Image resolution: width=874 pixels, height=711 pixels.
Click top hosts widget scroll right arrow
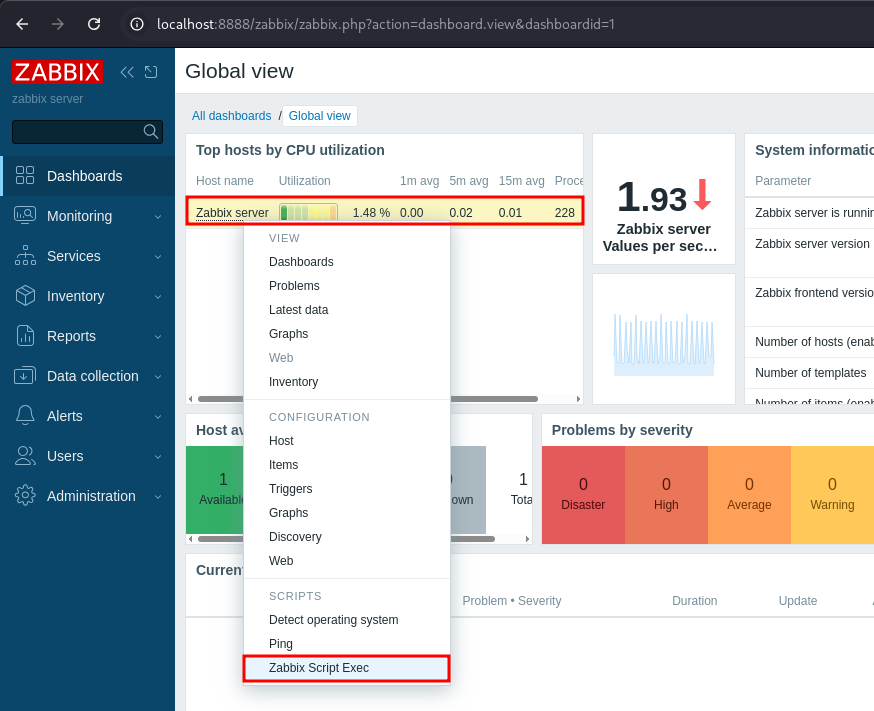tap(578, 399)
